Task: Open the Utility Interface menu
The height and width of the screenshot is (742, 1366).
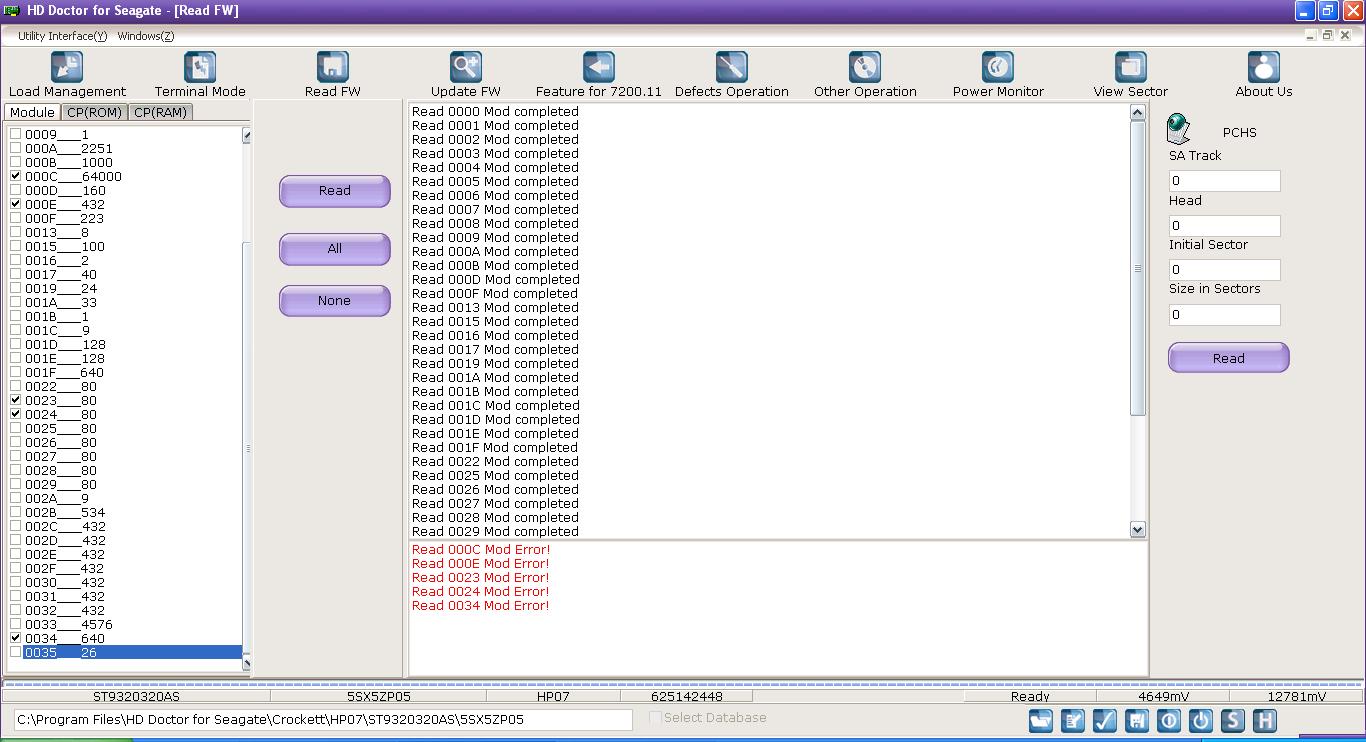Action: pyautogui.click(x=62, y=36)
